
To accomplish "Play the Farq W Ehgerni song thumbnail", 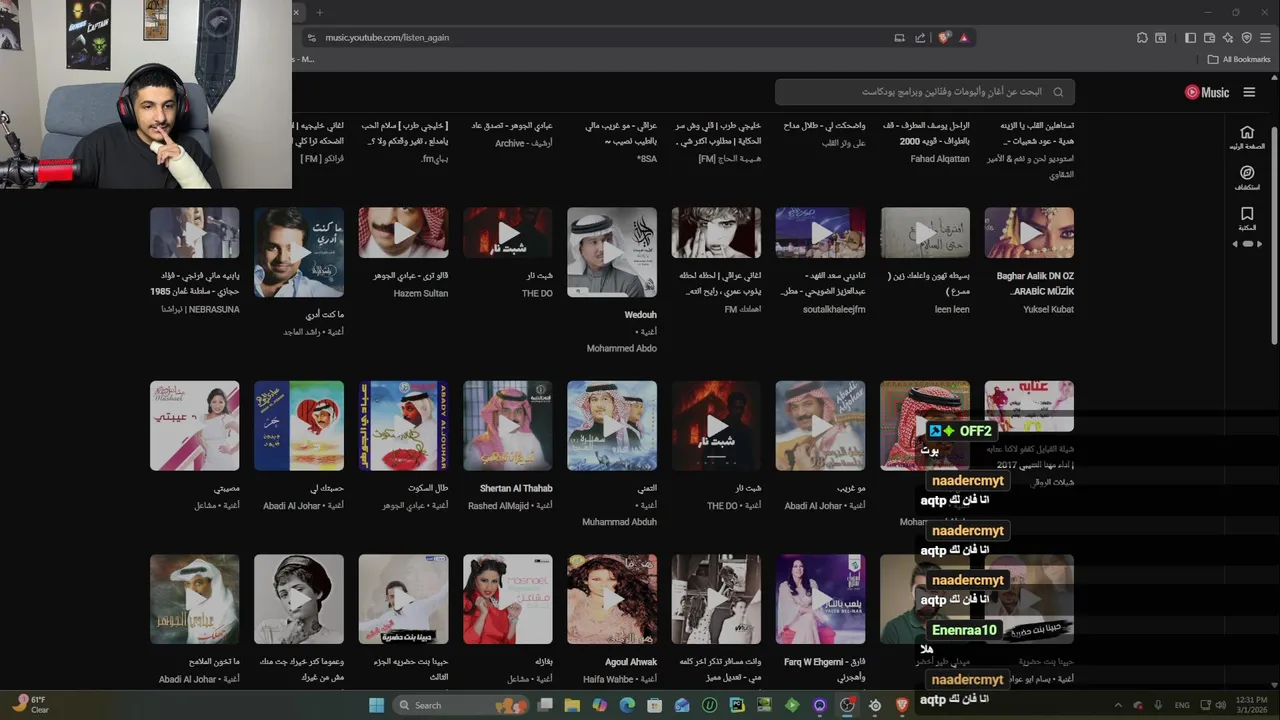I will (x=821, y=600).
